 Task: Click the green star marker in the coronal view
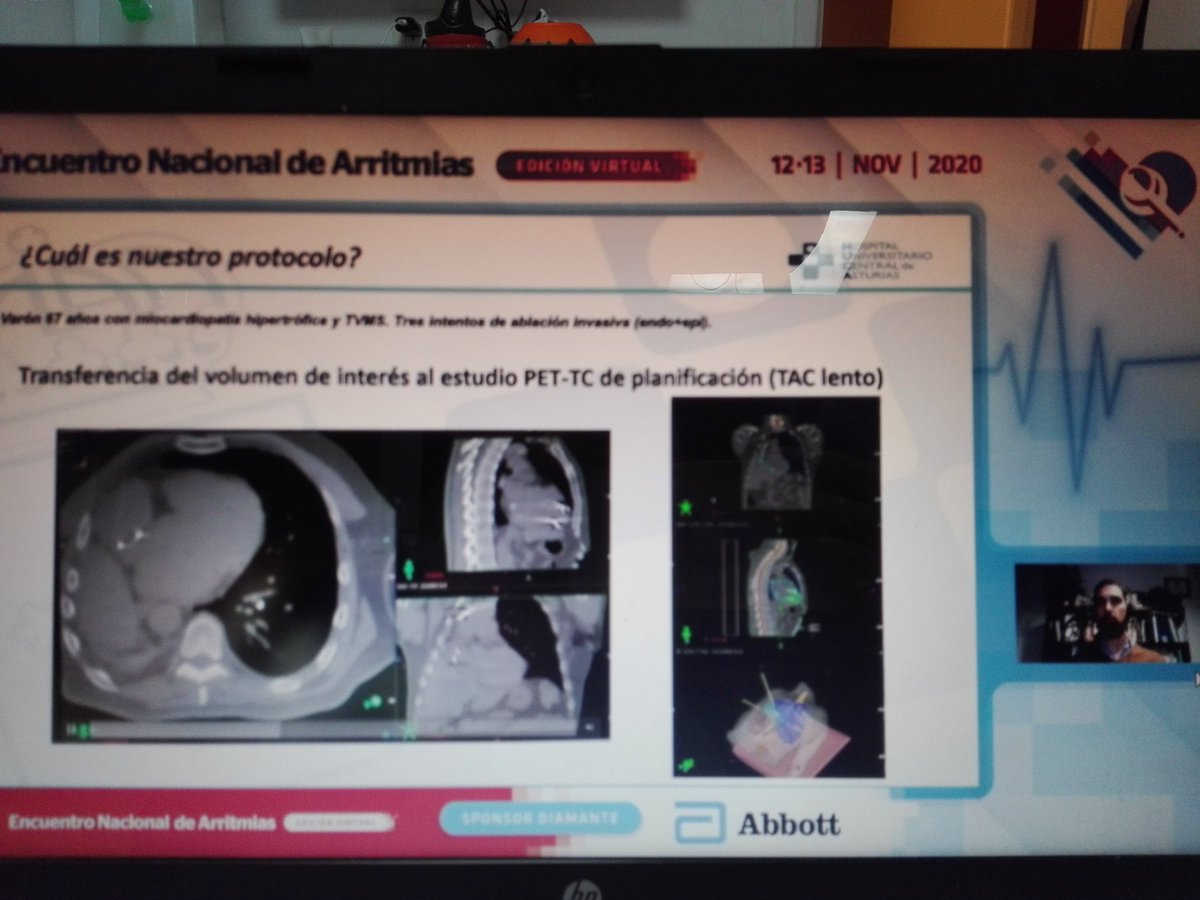[685, 507]
